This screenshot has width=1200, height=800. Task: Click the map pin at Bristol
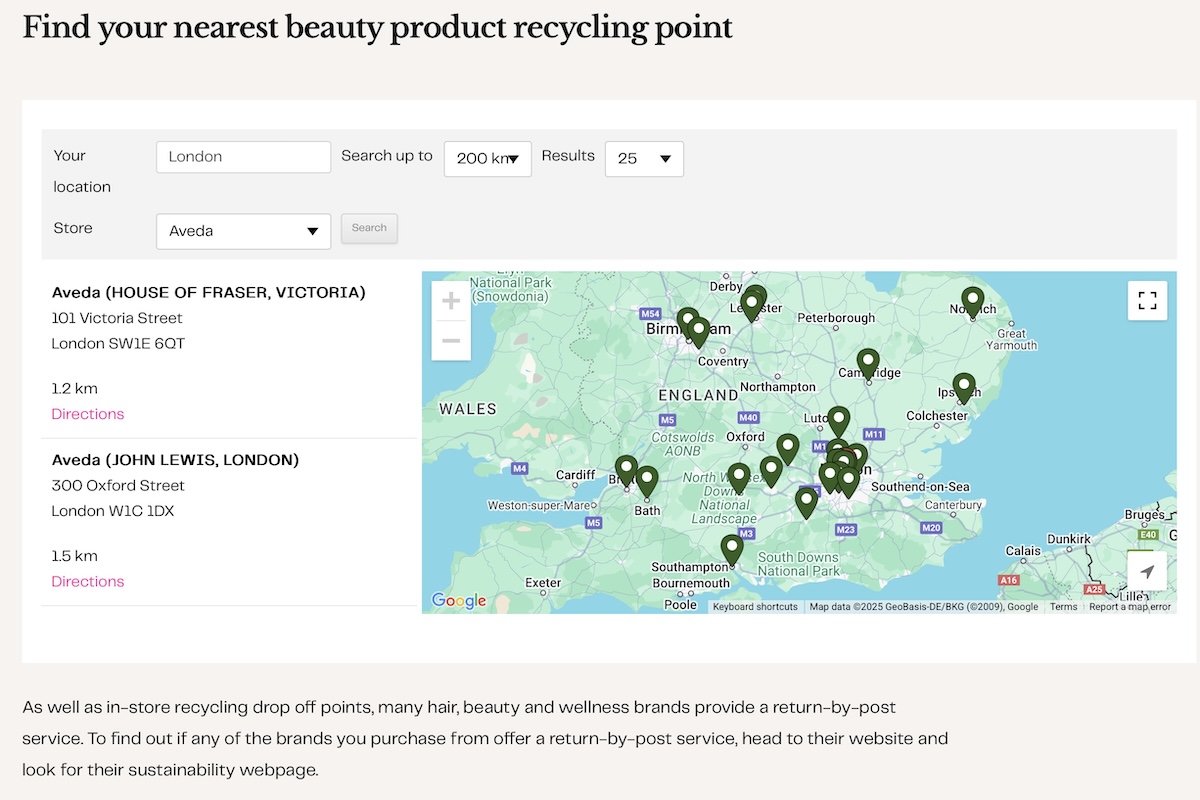(626, 470)
